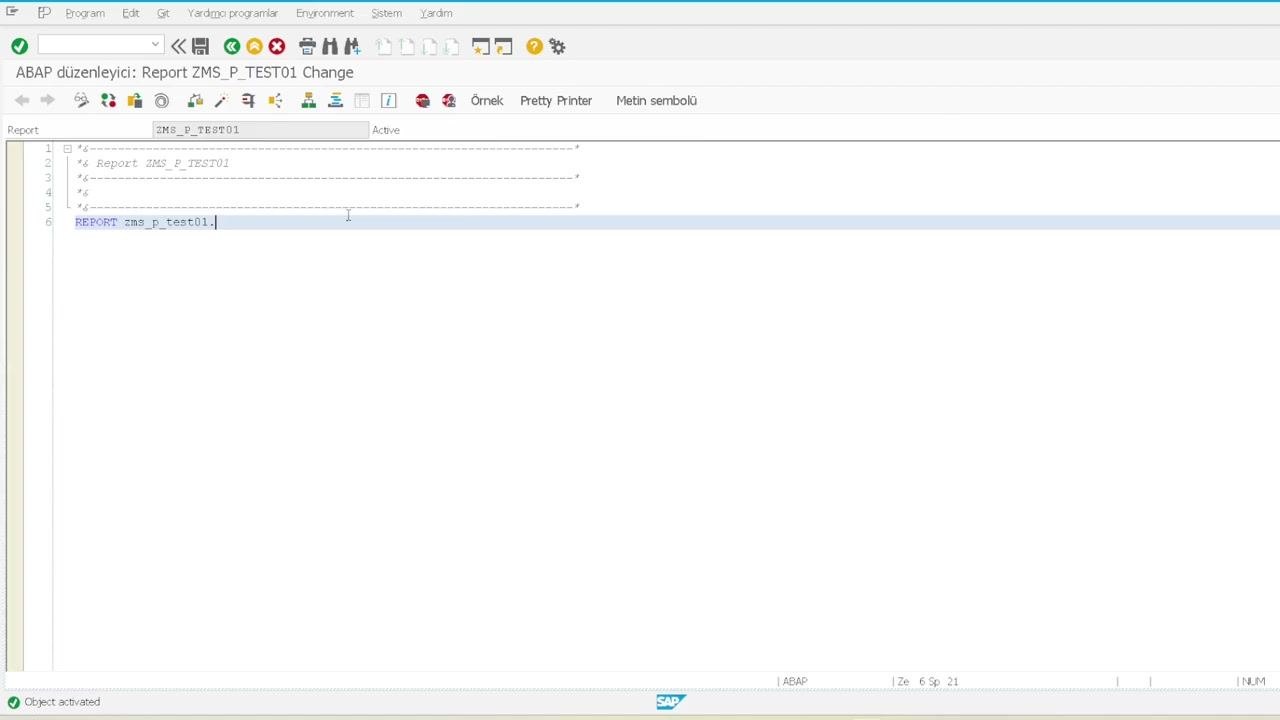This screenshot has width=1280, height=720.
Task: Open Where-Used List icon
Action: click(x=275, y=100)
